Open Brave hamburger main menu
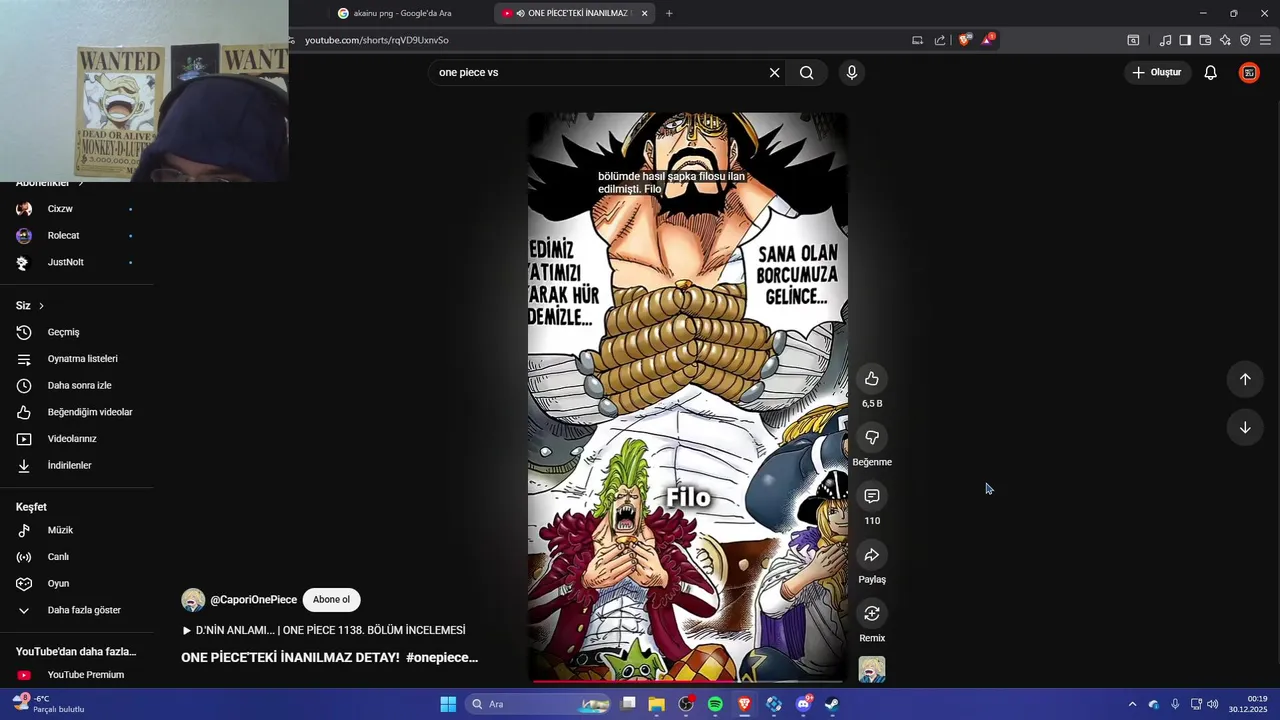The width and height of the screenshot is (1280, 720). pyautogui.click(x=1265, y=40)
